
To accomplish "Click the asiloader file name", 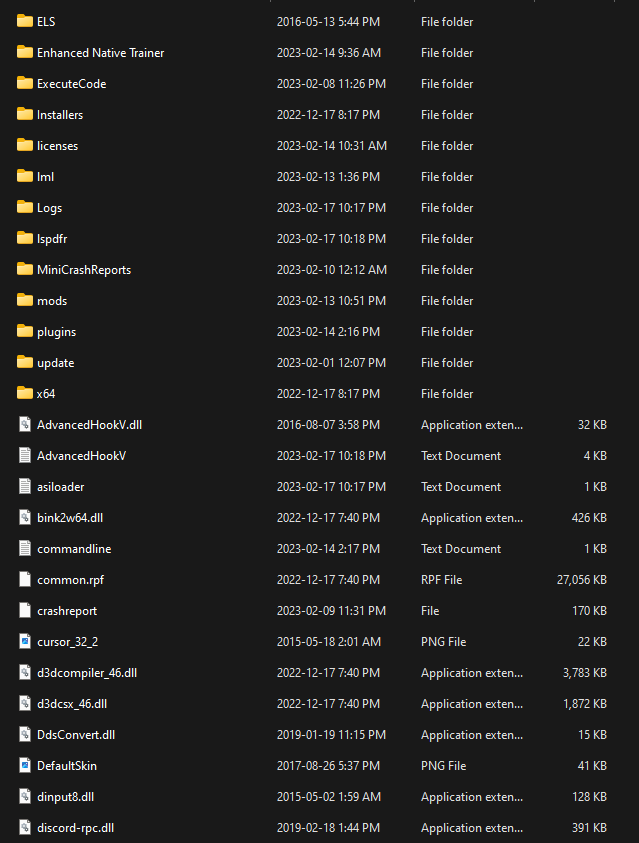I will click(x=61, y=487).
